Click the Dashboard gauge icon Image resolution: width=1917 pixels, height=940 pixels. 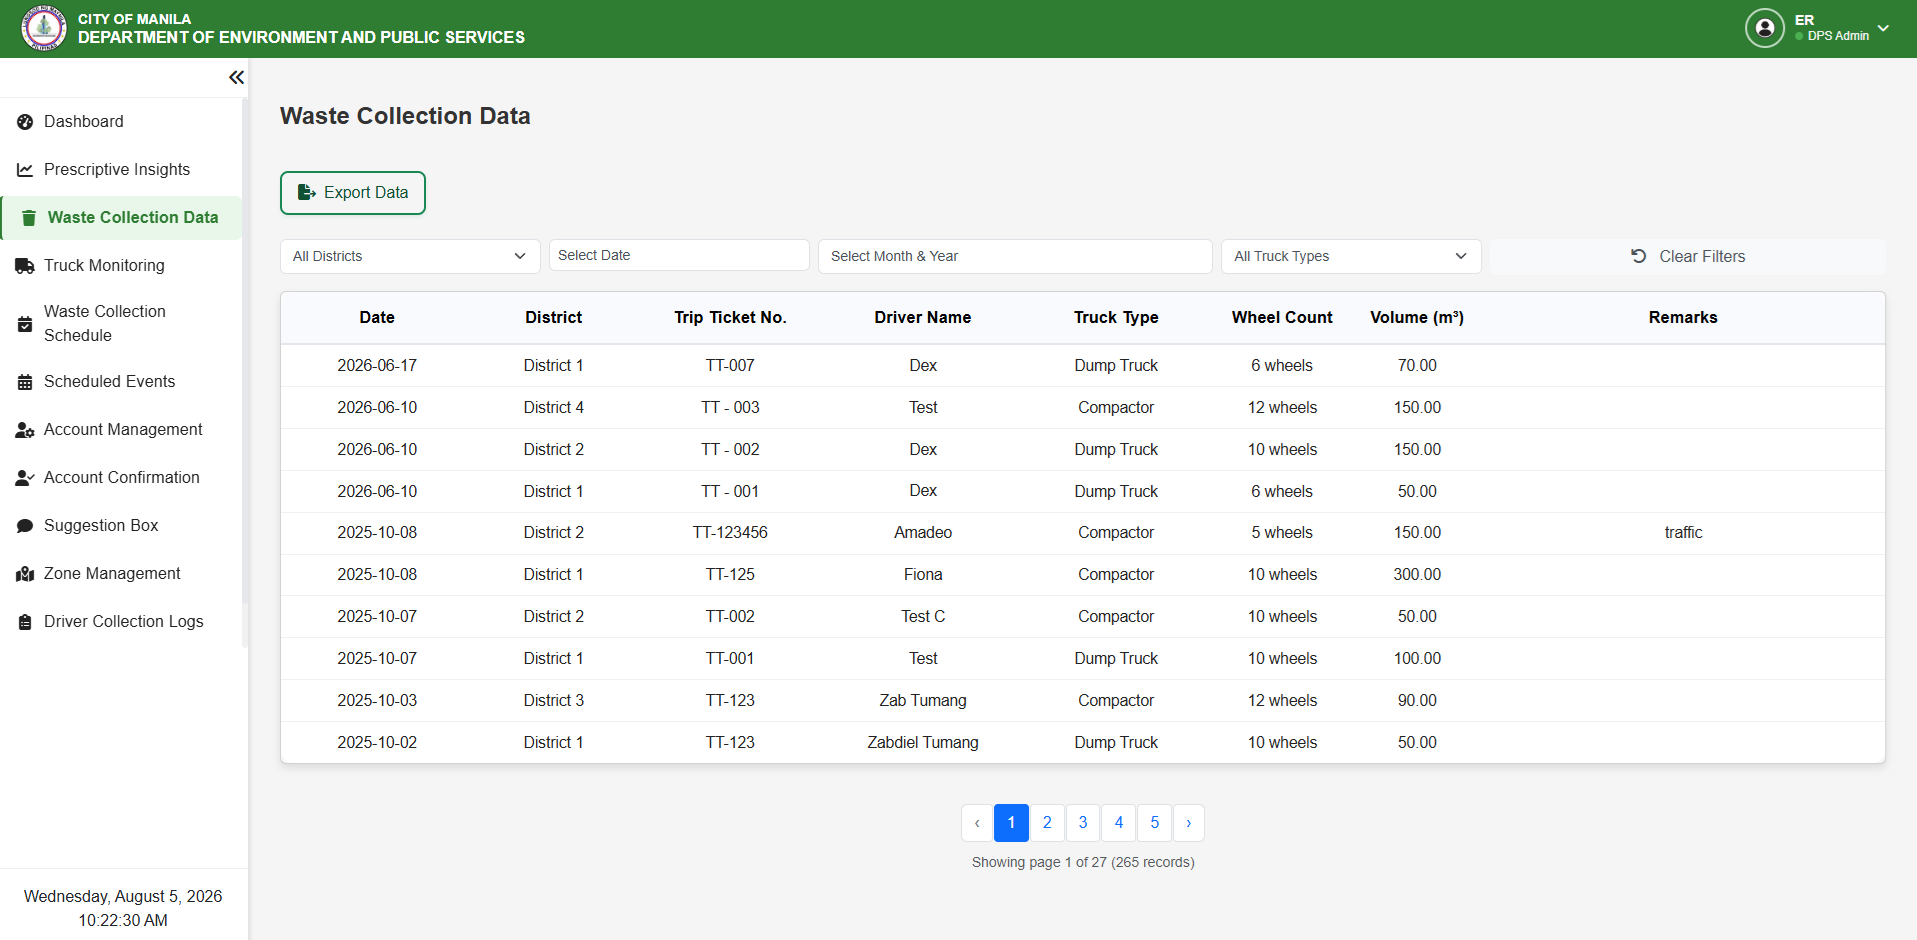pyautogui.click(x=25, y=122)
